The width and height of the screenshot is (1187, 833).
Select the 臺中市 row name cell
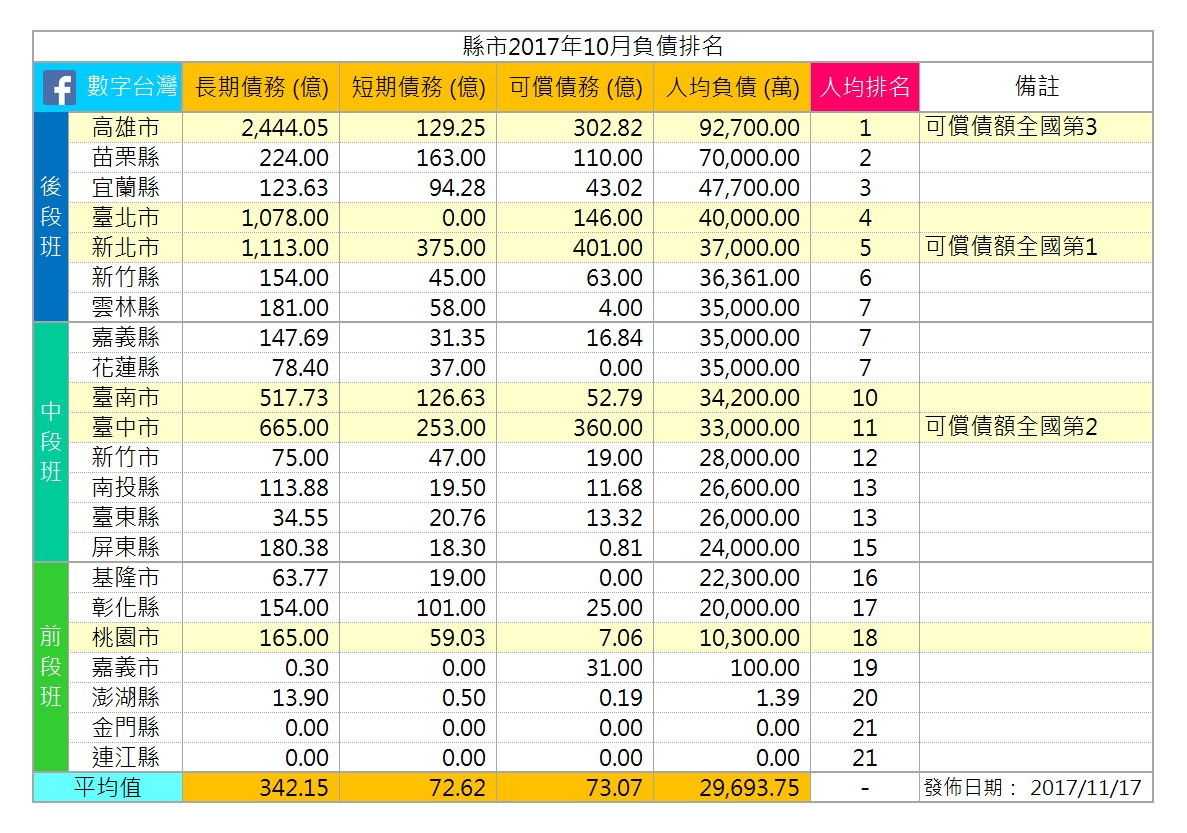pyautogui.click(x=126, y=428)
